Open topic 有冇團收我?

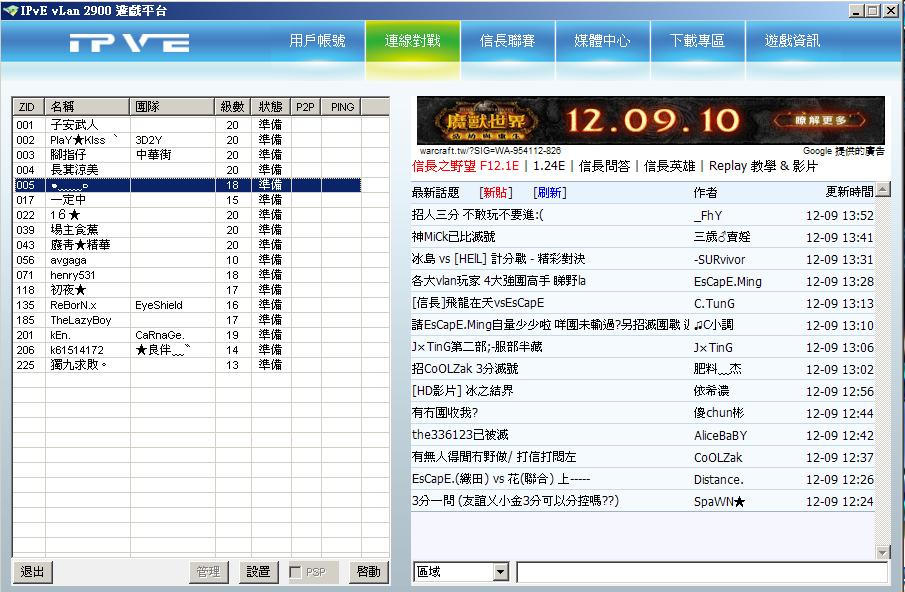coord(444,413)
